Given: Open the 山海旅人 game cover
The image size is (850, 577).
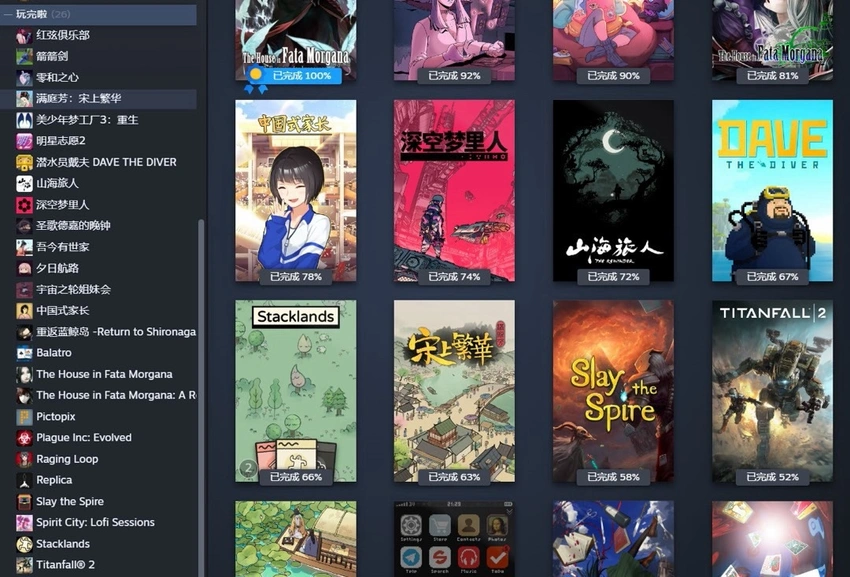Looking at the screenshot, I should point(613,190).
